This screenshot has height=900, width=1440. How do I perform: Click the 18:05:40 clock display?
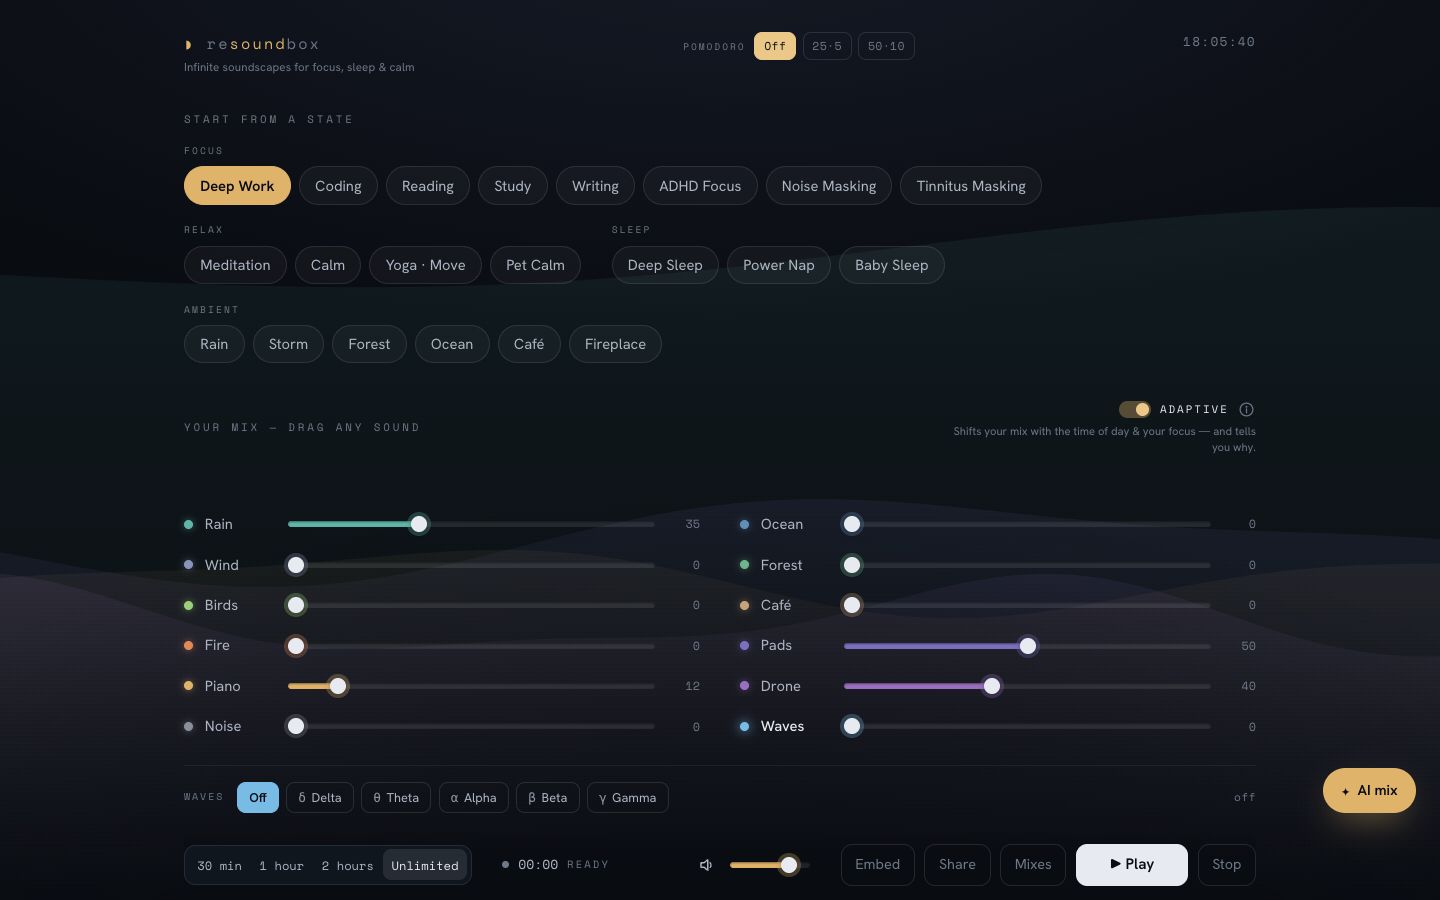[x=1219, y=42]
